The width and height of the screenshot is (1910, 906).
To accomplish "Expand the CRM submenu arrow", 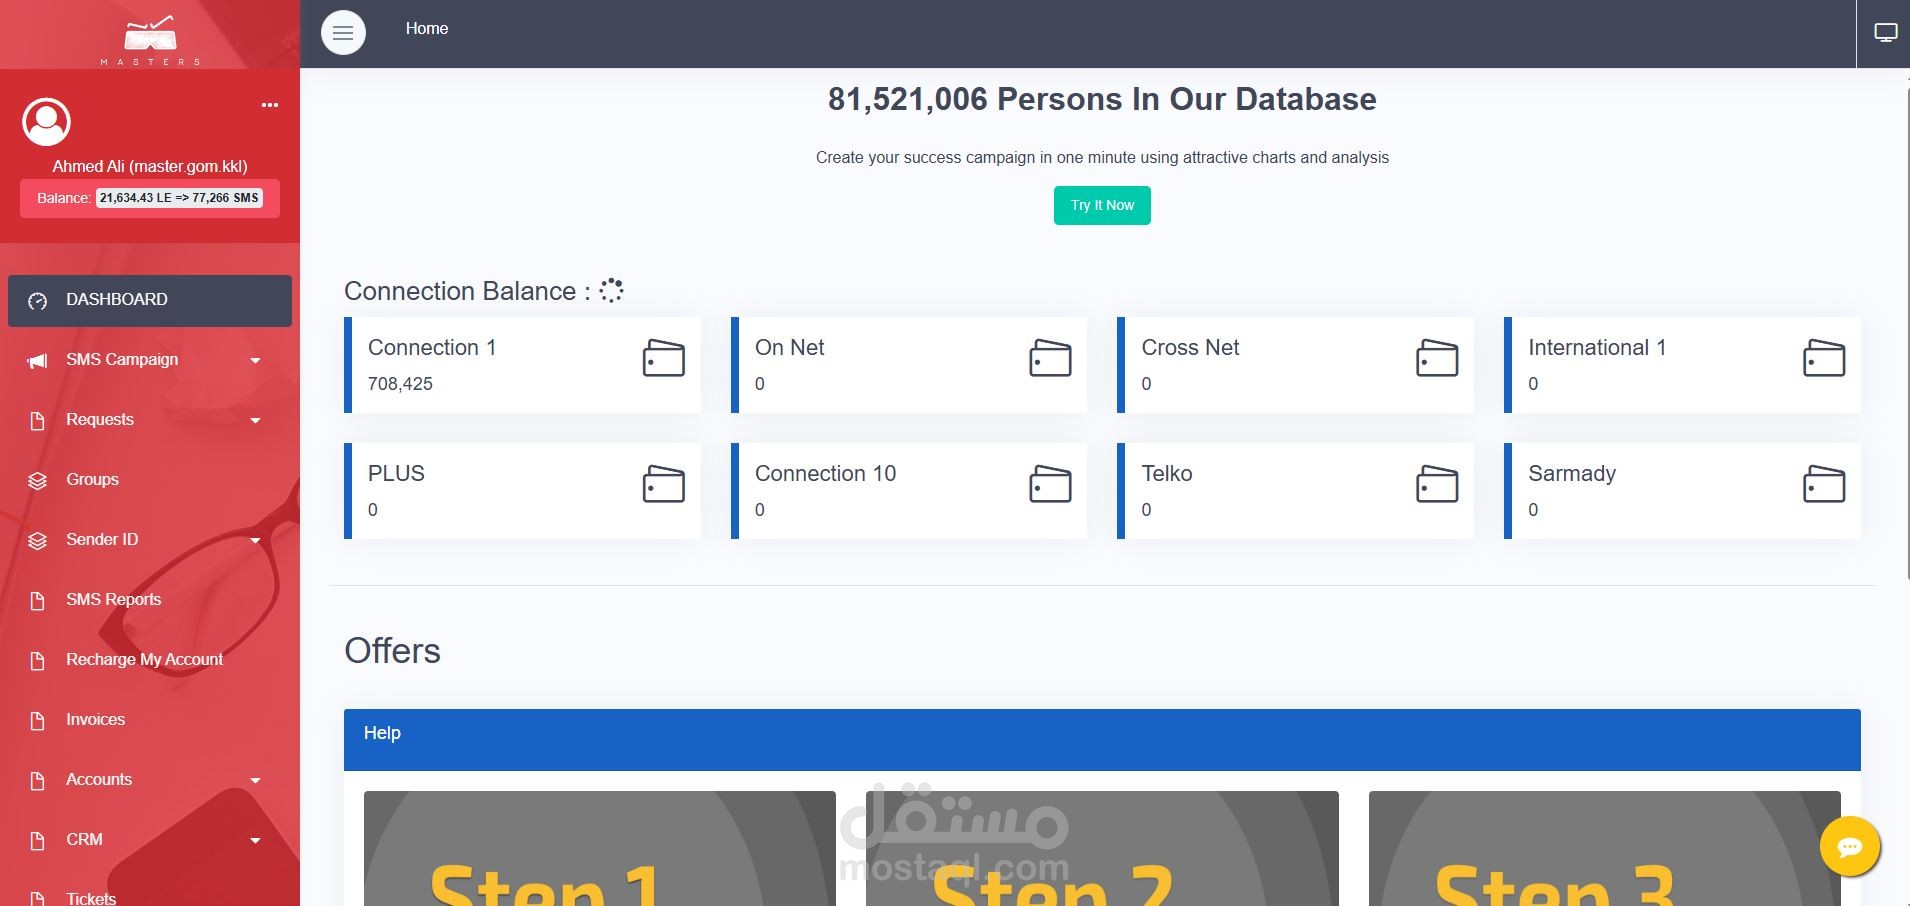I will (256, 841).
